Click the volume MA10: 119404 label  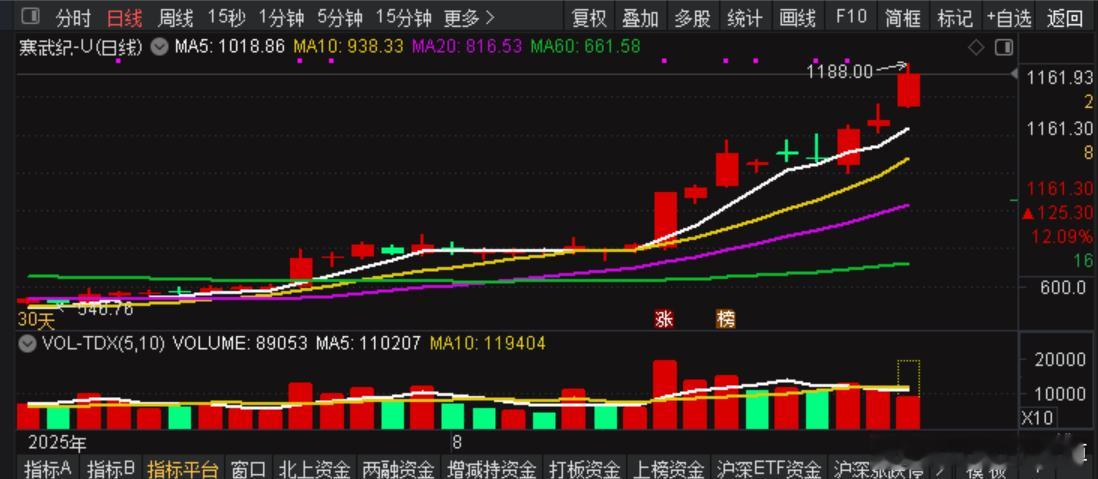pyautogui.click(x=487, y=343)
